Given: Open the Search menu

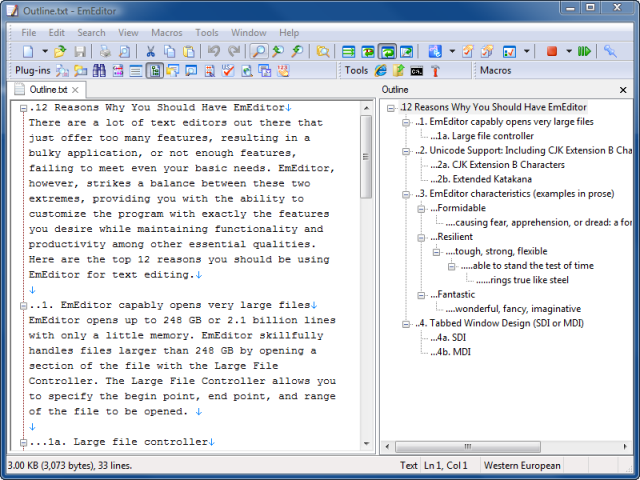Looking at the screenshot, I should tap(91, 33).
